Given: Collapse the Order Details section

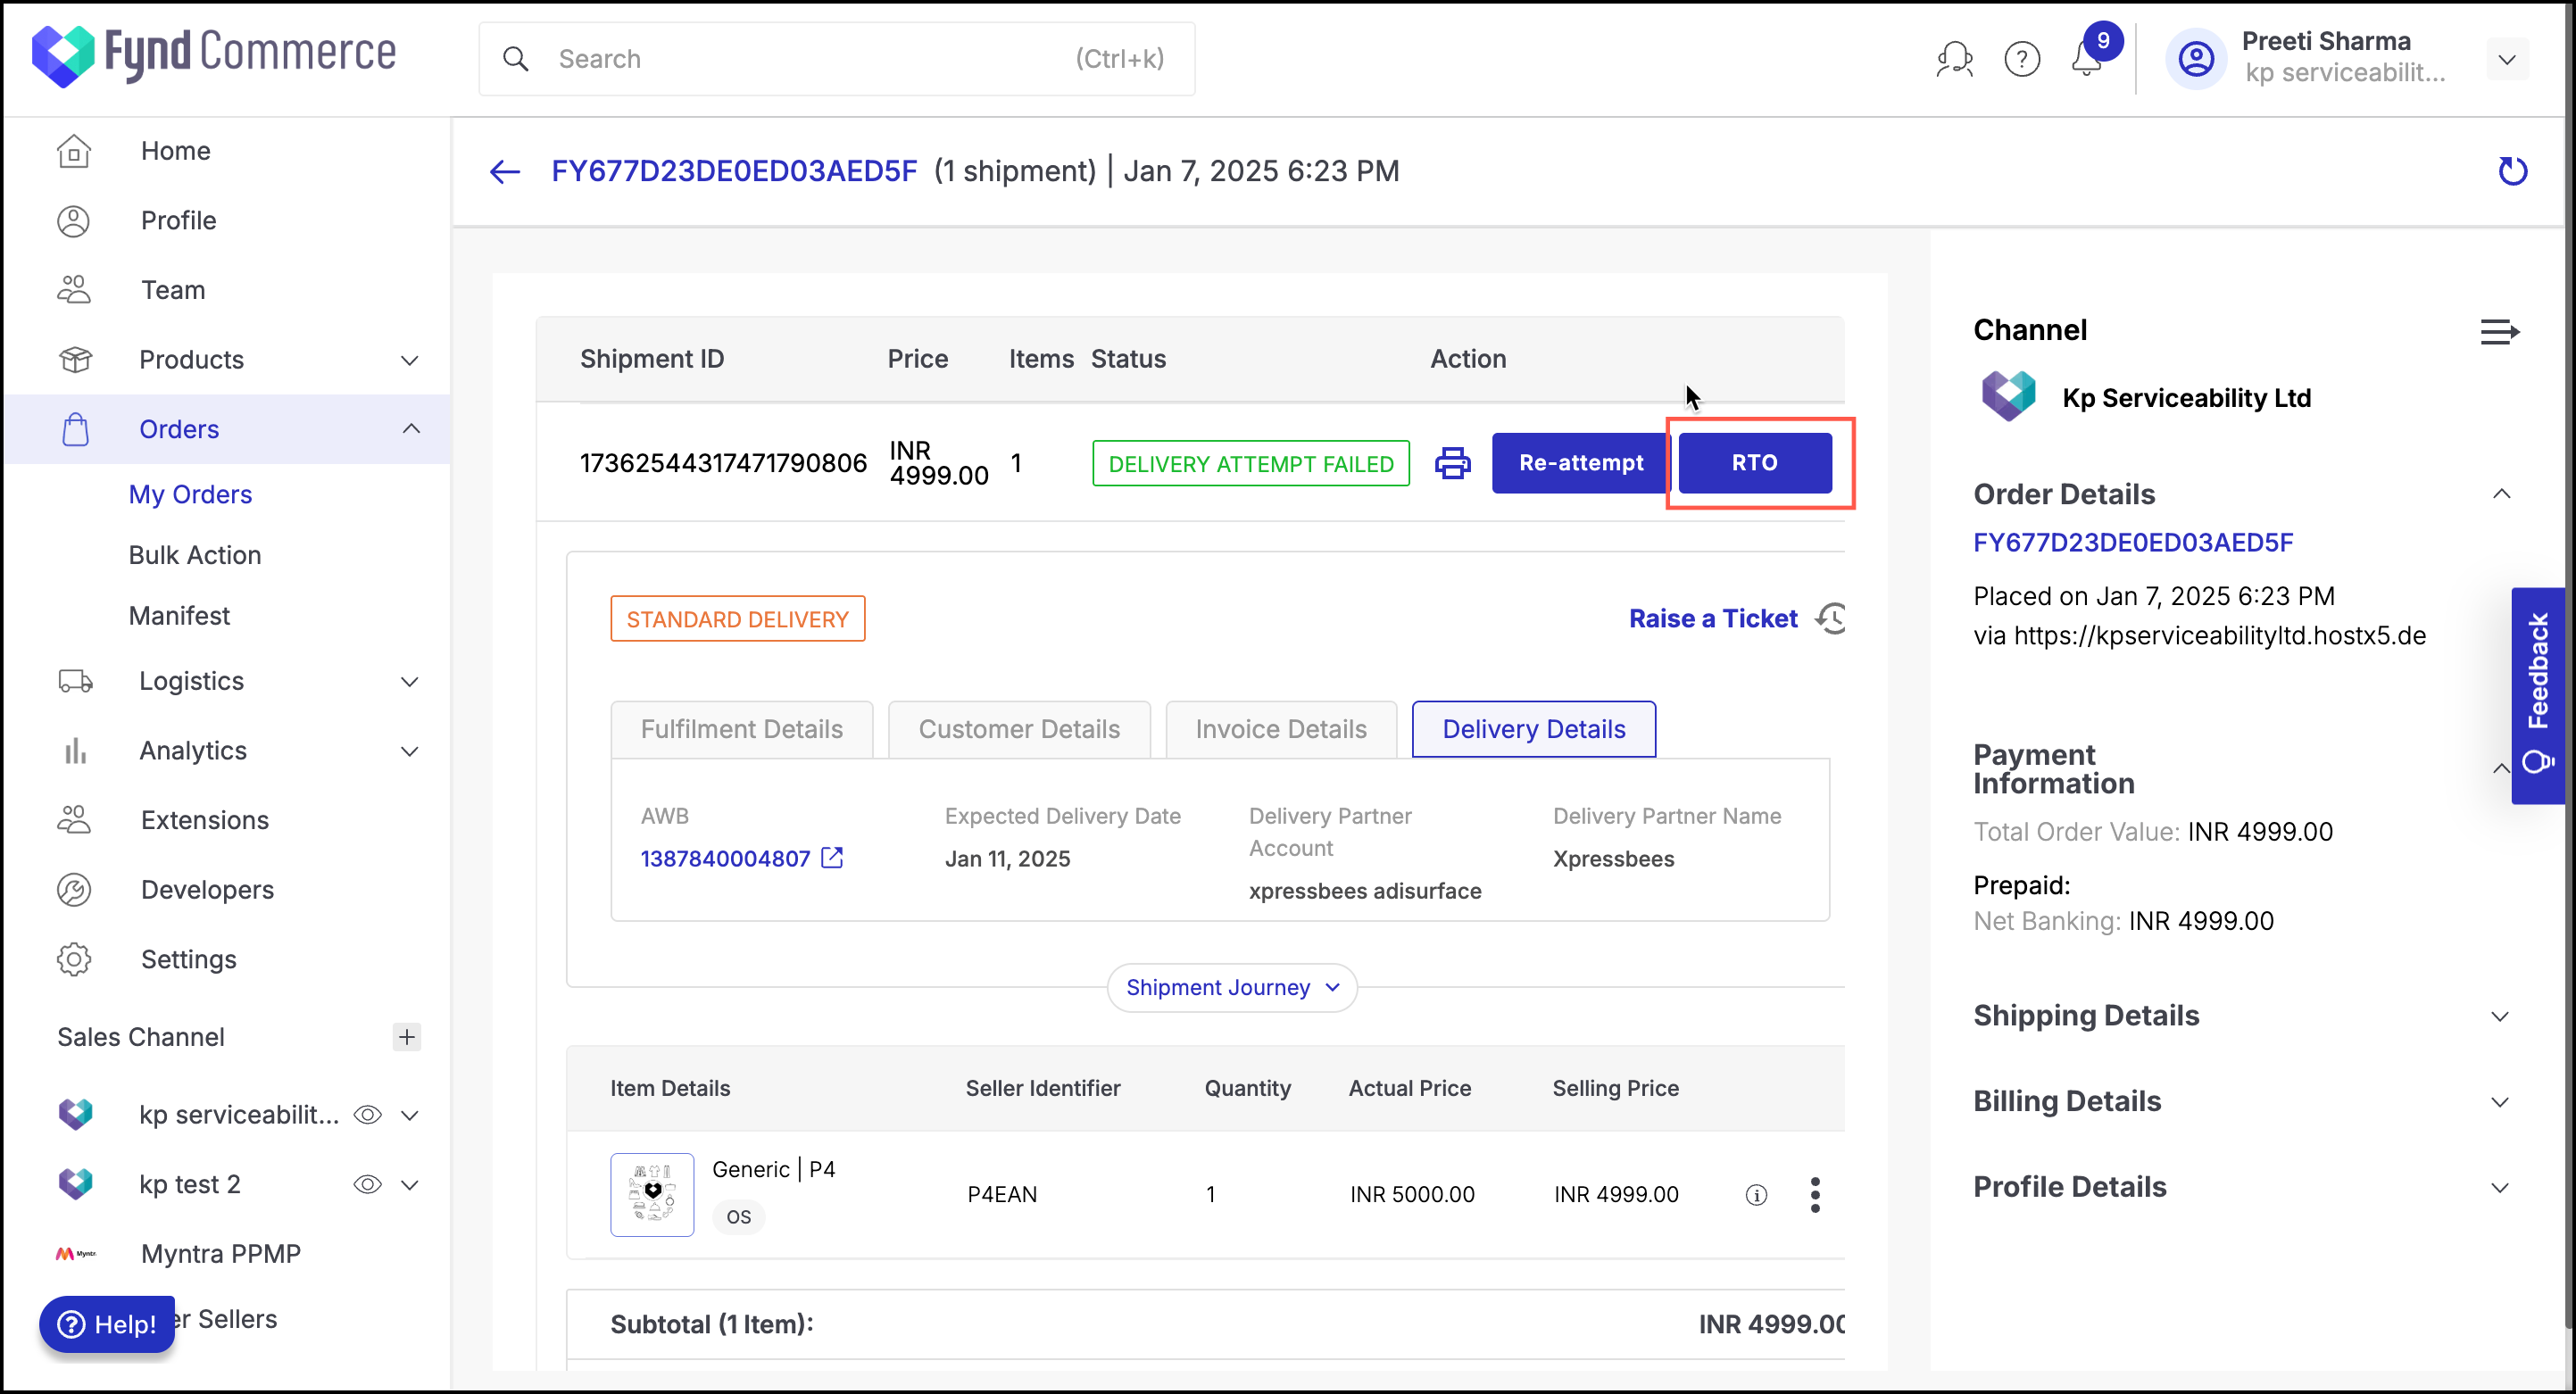Looking at the screenshot, I should click(x=2502, y=493).
